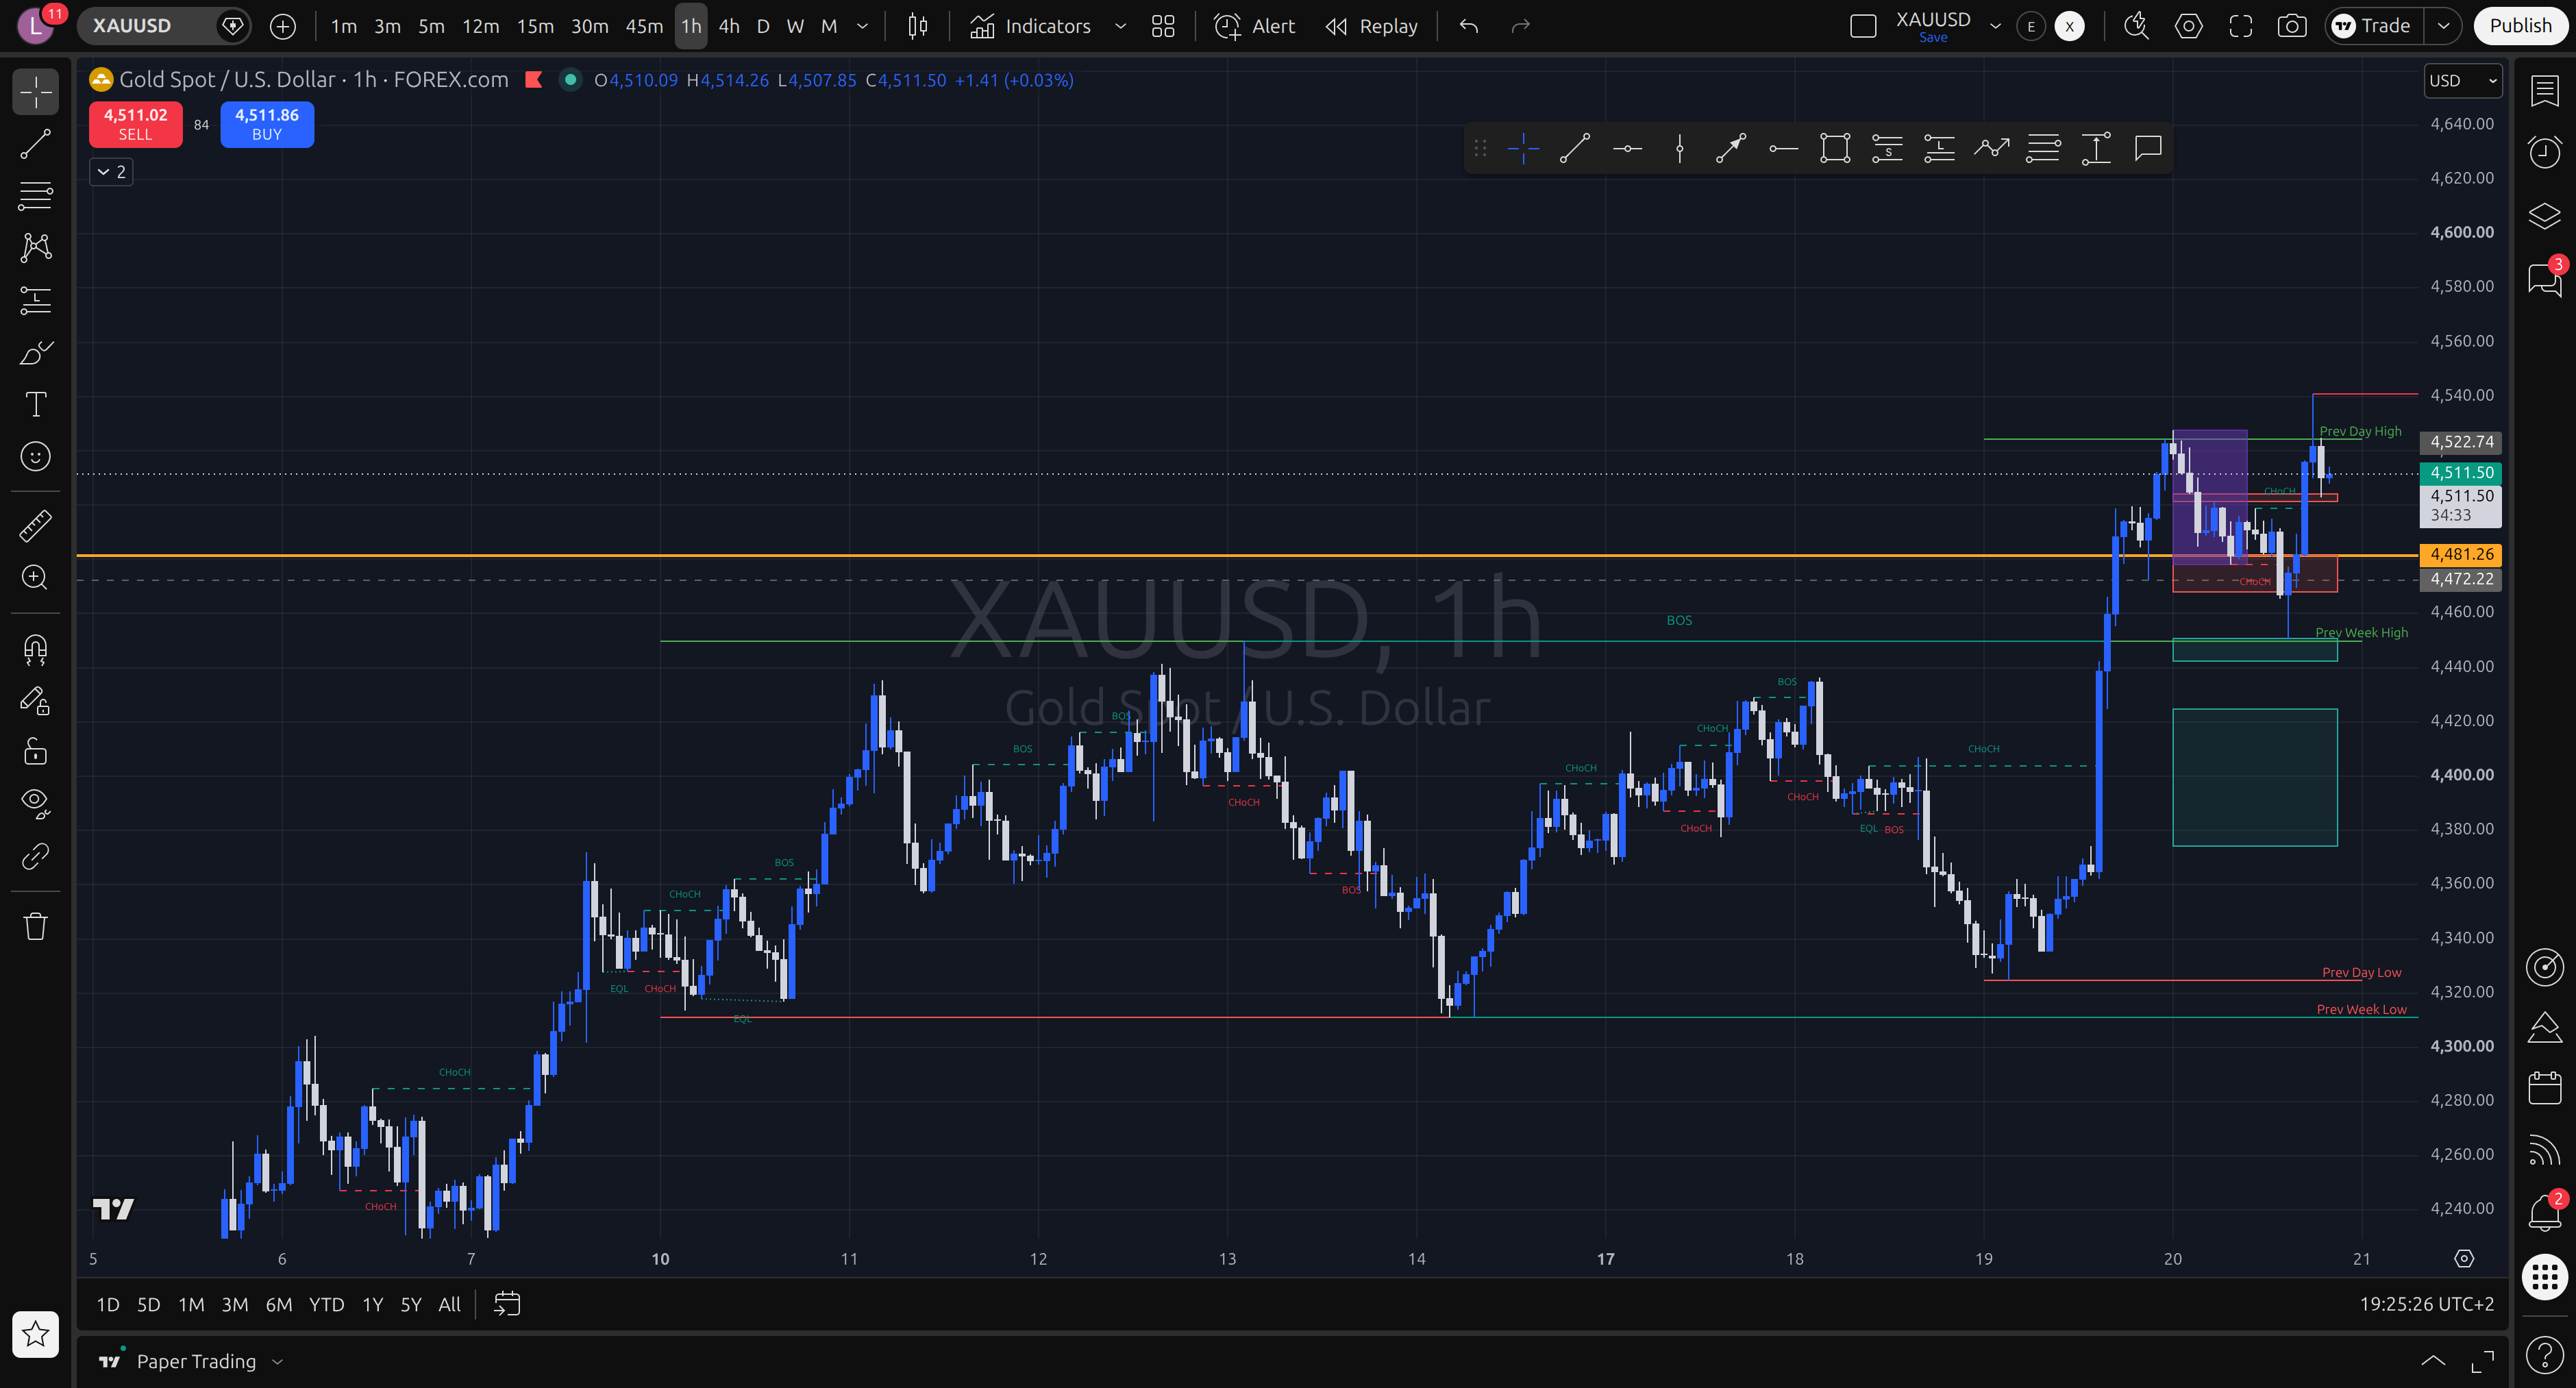Select the trend line drawing tool
The height and width of the screenshot is (1388, 2576).
[36, 144]
